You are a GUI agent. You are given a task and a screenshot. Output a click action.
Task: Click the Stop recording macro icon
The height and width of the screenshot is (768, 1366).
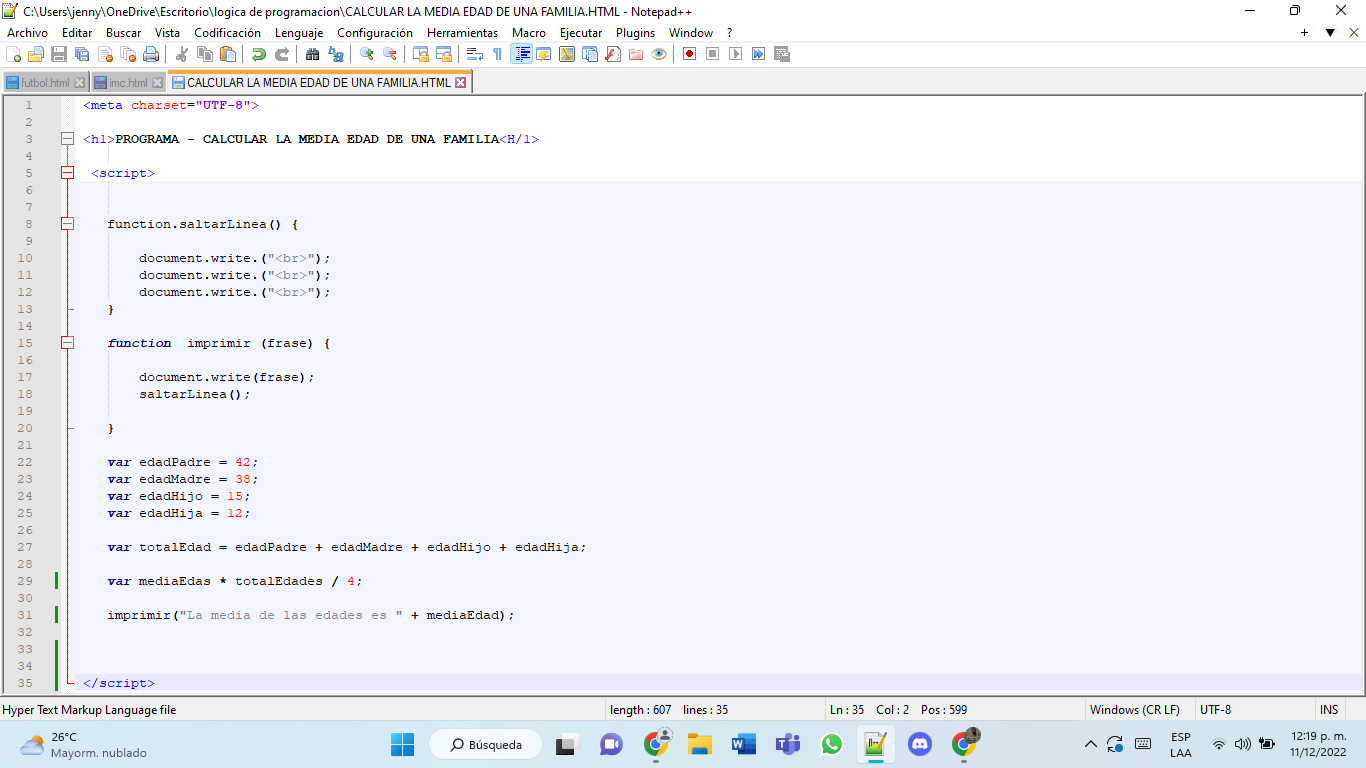pyautogui.click(x=712, y=54)
